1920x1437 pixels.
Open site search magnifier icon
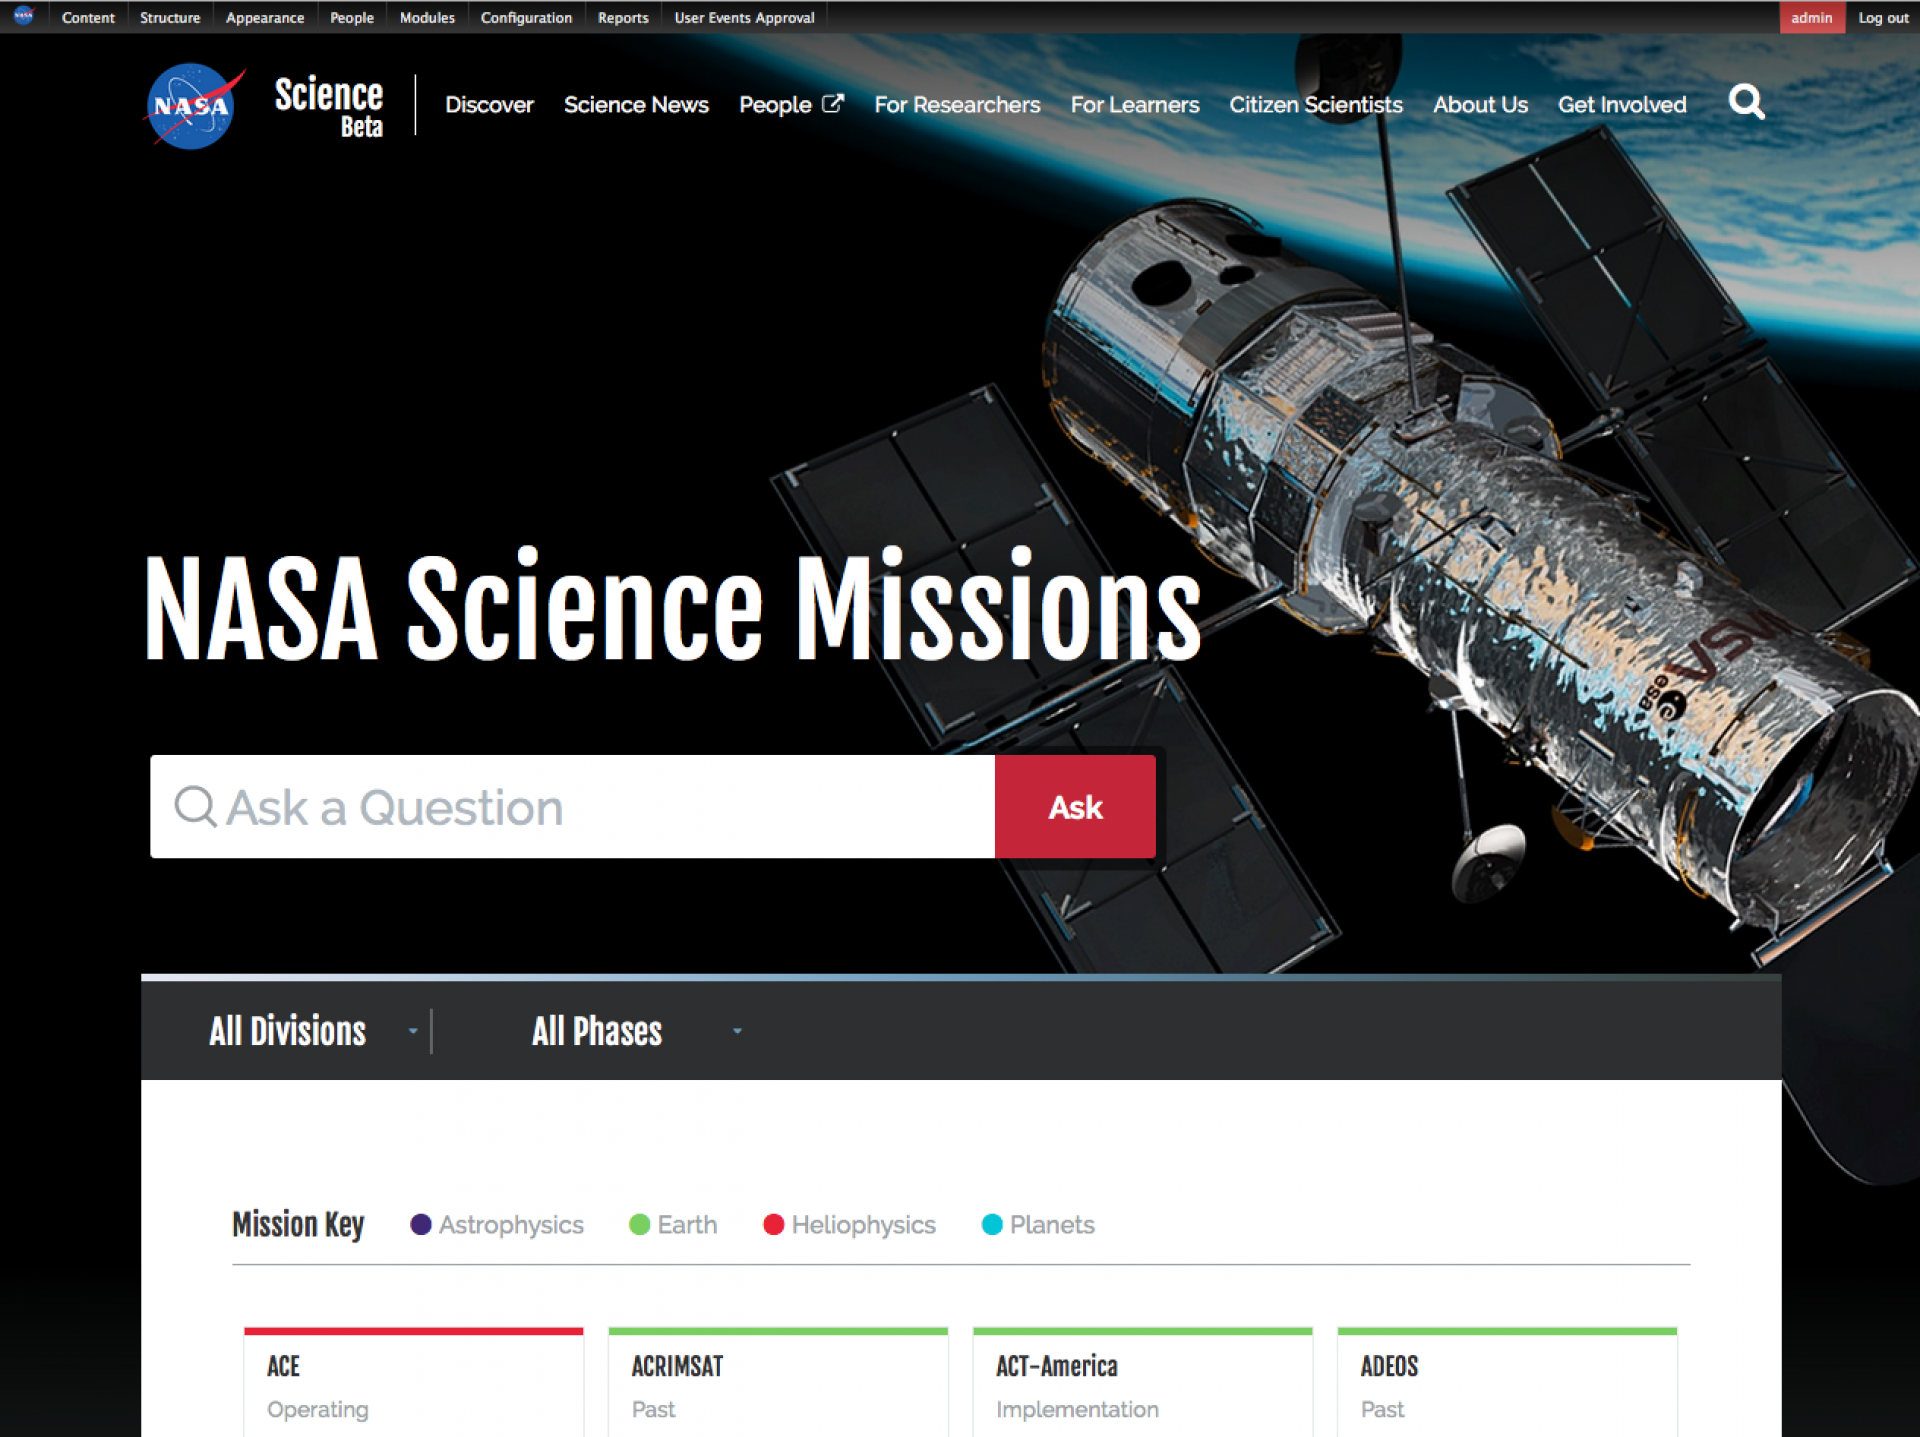[x=1746, y=102]
